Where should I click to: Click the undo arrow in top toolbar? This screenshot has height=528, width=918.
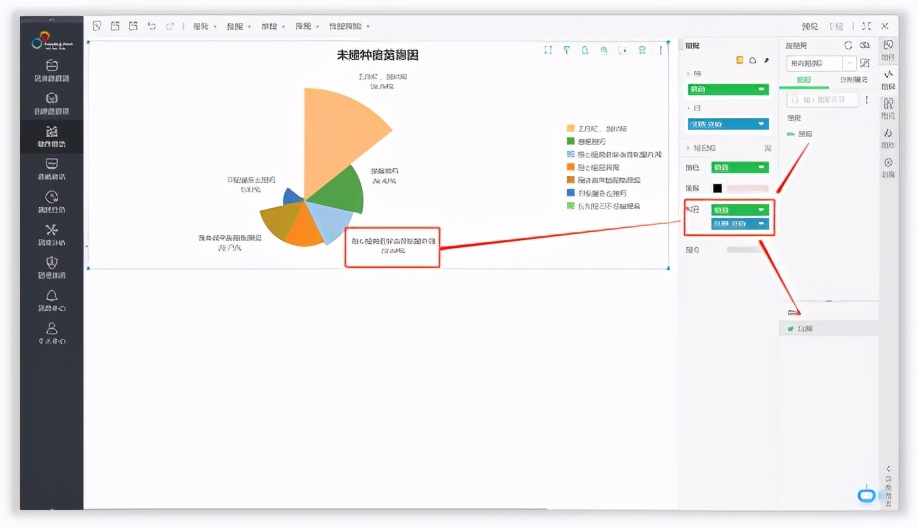pos(151,26)
